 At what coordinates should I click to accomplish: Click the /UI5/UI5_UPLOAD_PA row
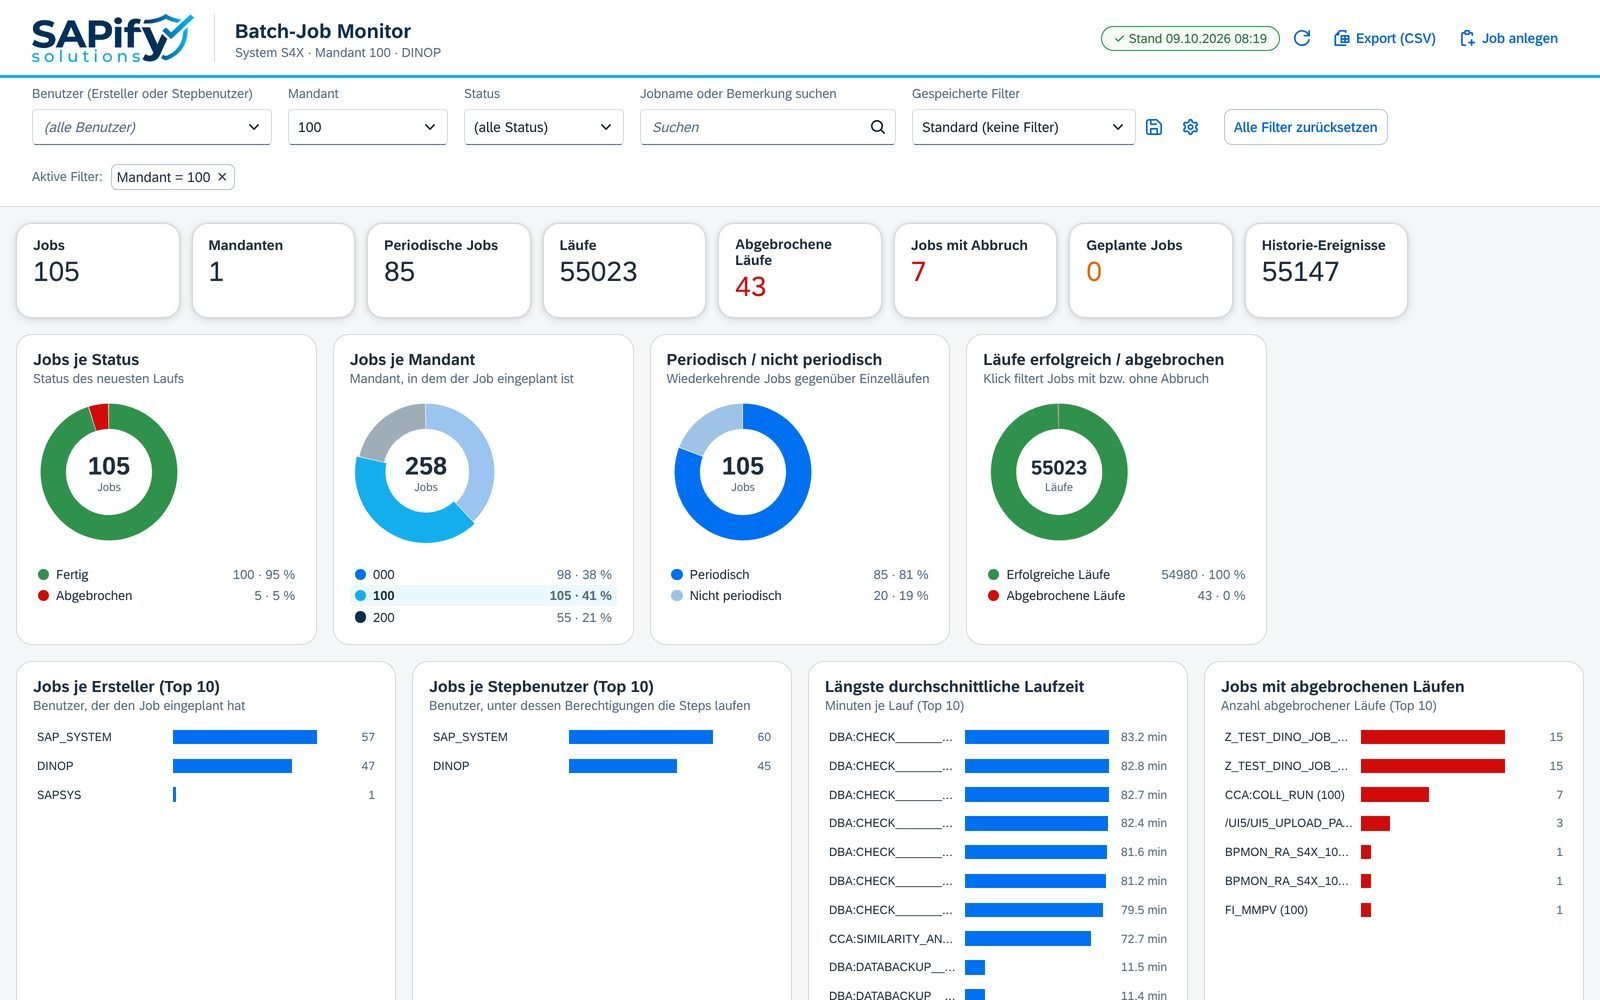tap(1394, 823)
